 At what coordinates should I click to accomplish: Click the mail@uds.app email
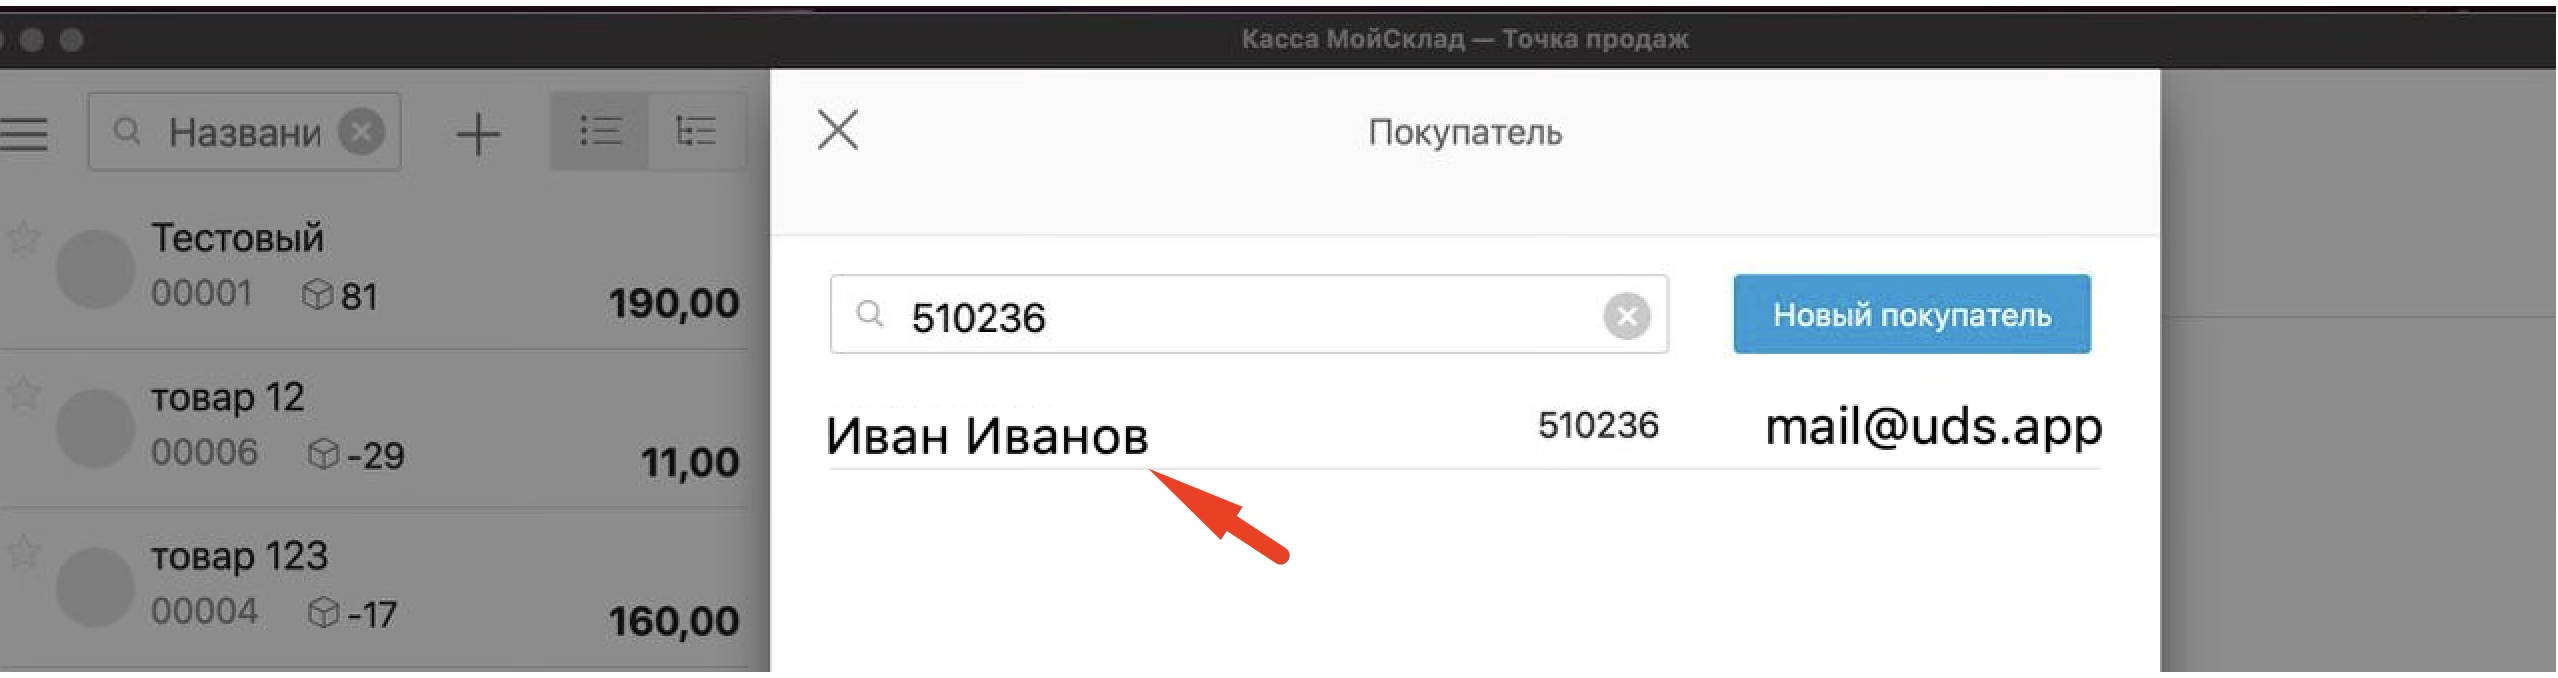[x=1933, y=426]
